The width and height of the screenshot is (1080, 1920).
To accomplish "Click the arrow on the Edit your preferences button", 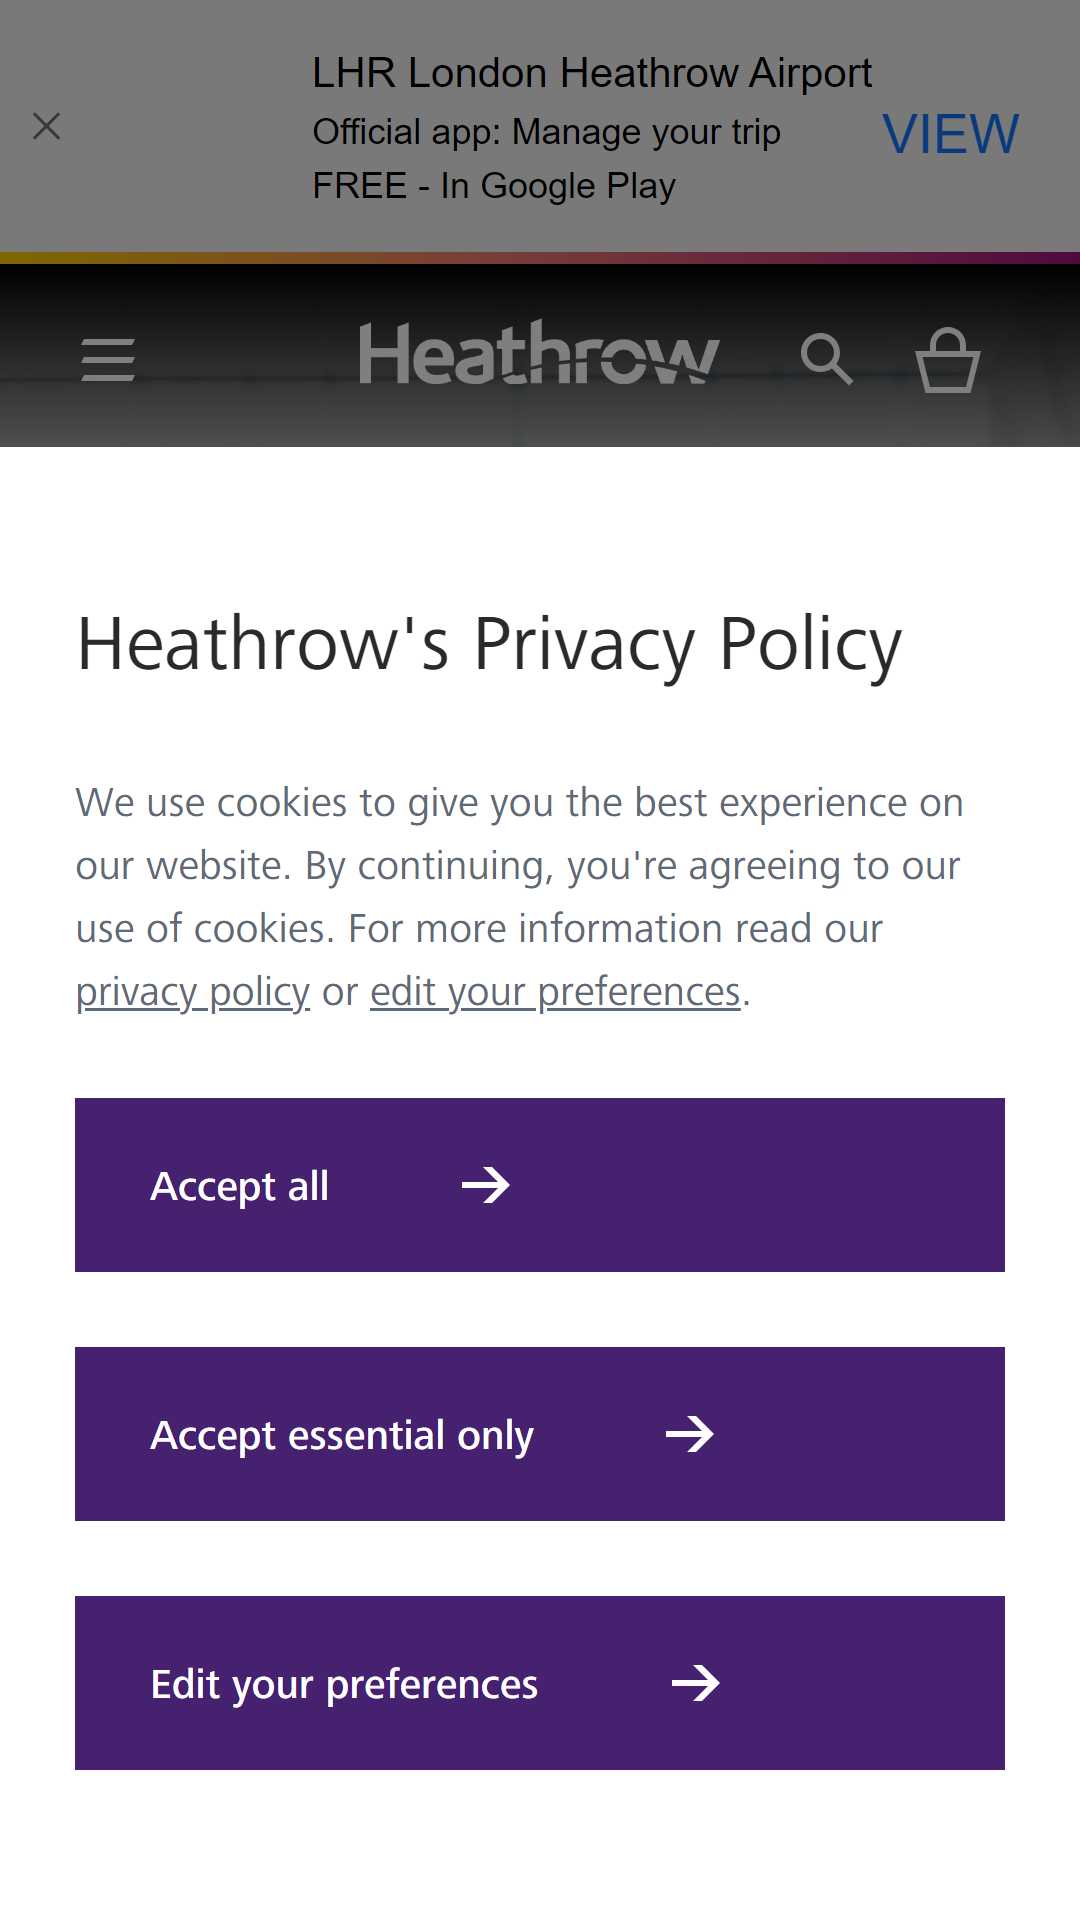I will (696, 1683).
